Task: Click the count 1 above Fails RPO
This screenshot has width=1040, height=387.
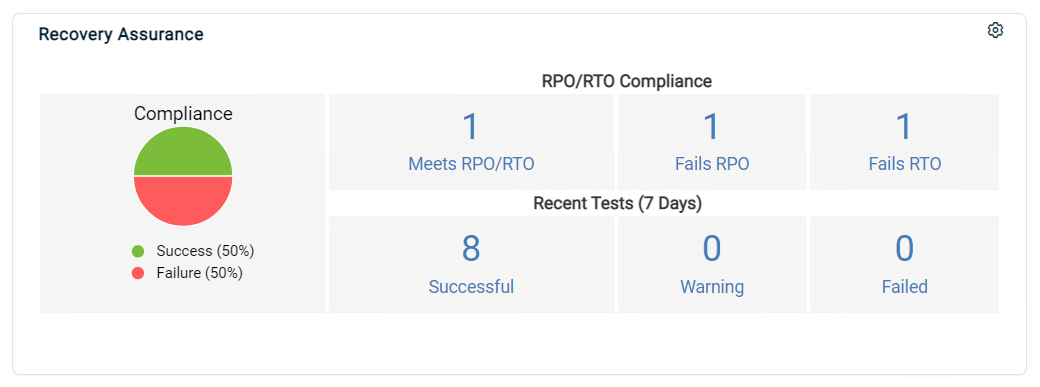Action: coord(711,126)
